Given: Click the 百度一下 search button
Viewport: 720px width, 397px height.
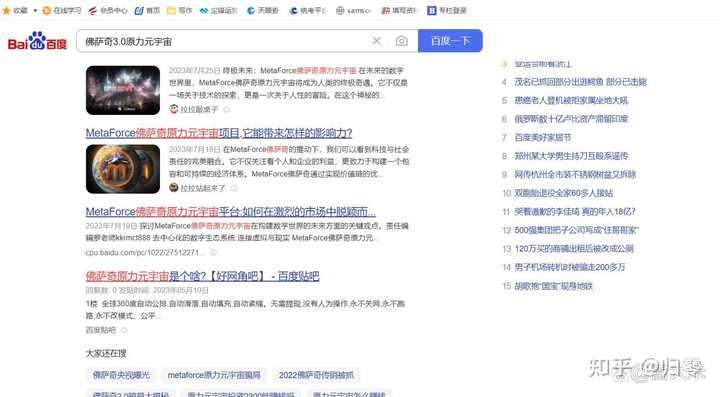Looking at the screenshot, I should 450,41.
